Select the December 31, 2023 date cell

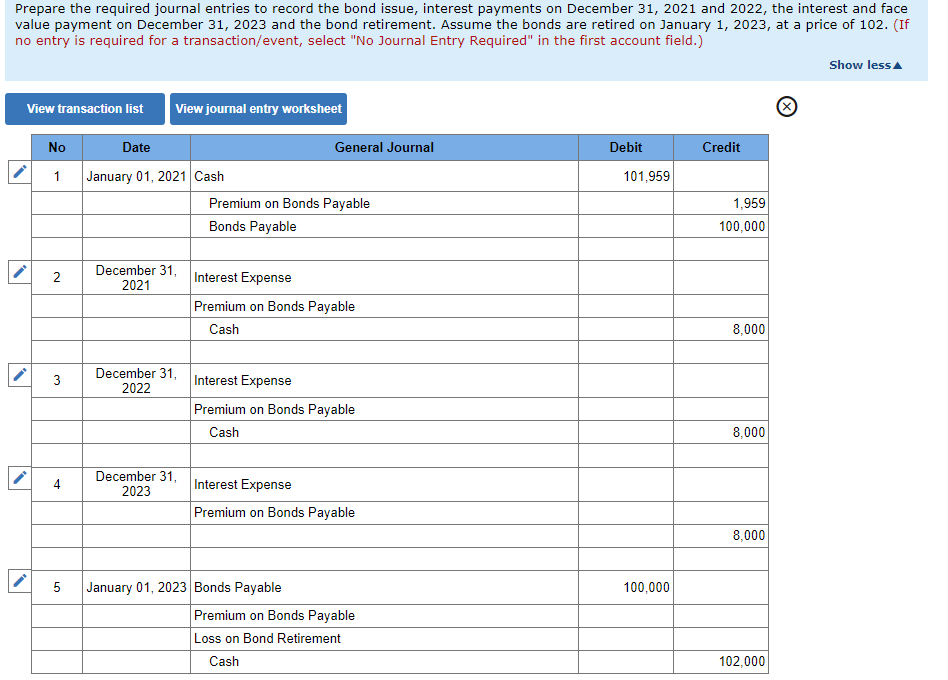pos(136,484)
